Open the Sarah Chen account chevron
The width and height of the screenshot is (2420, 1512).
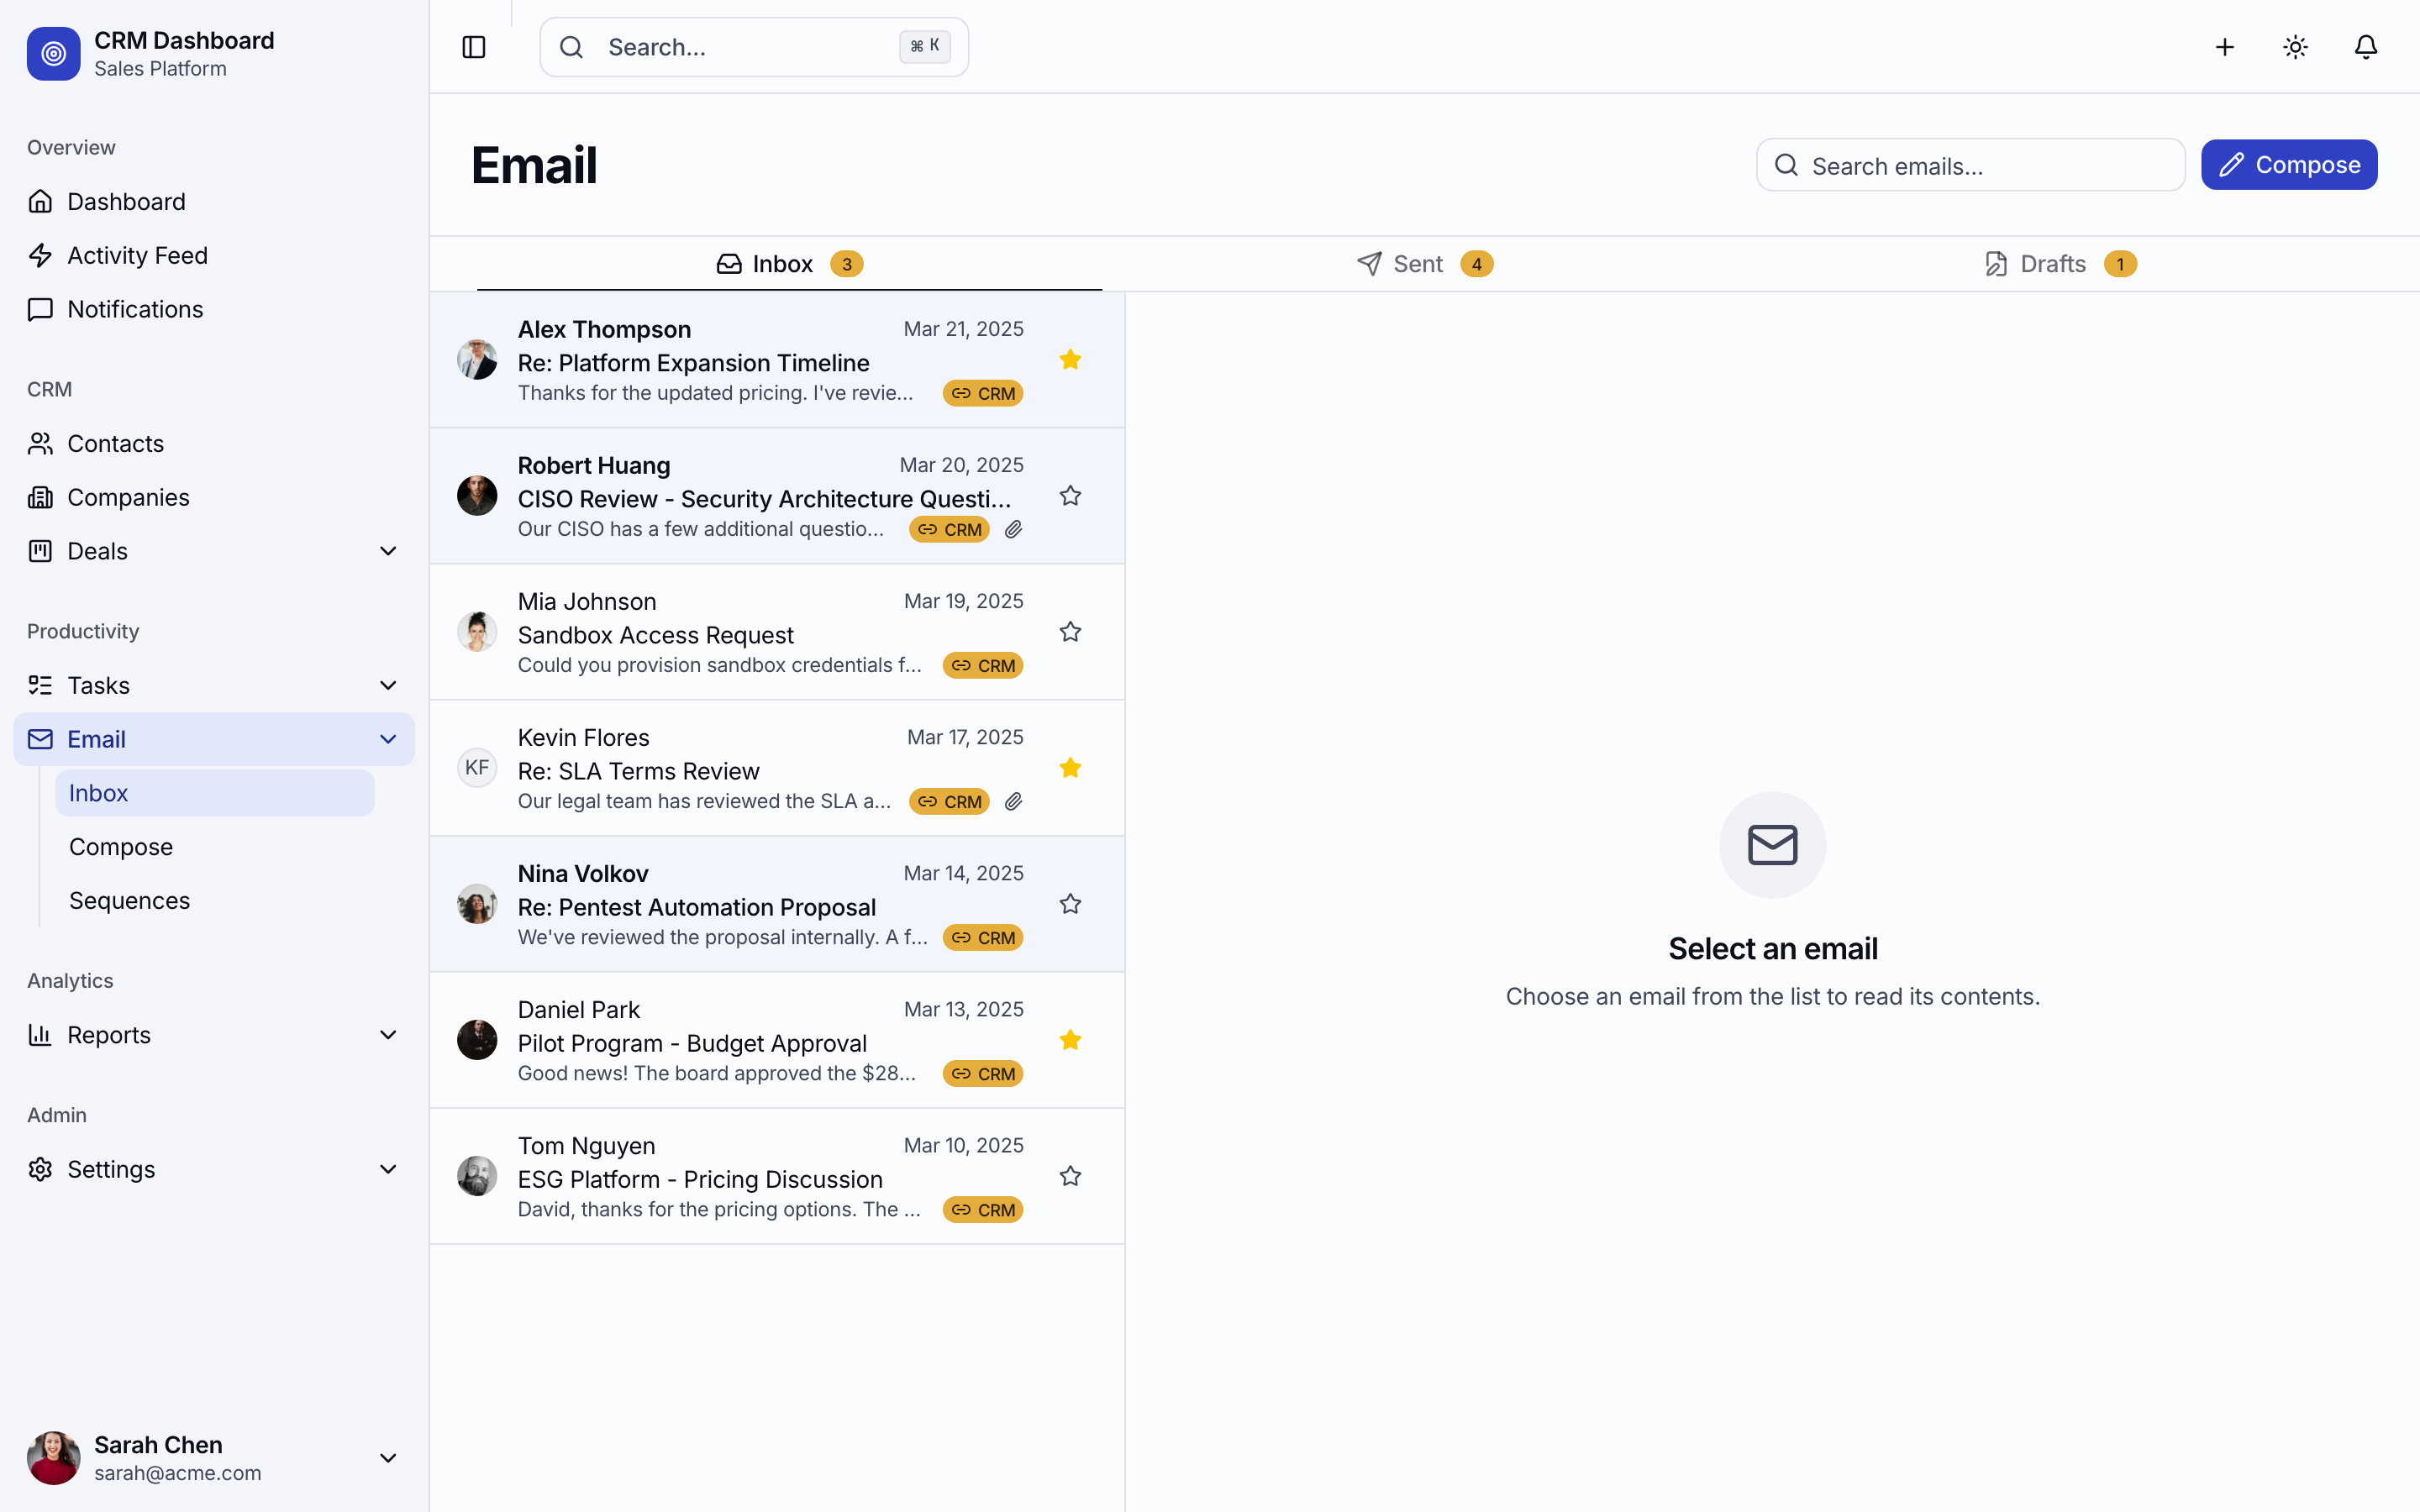388,1457
